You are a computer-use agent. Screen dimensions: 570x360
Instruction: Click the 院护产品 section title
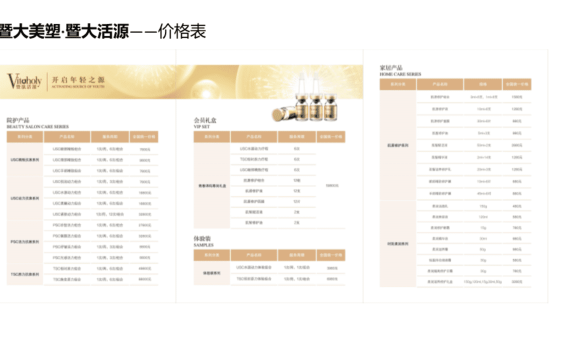click(18, 120)
